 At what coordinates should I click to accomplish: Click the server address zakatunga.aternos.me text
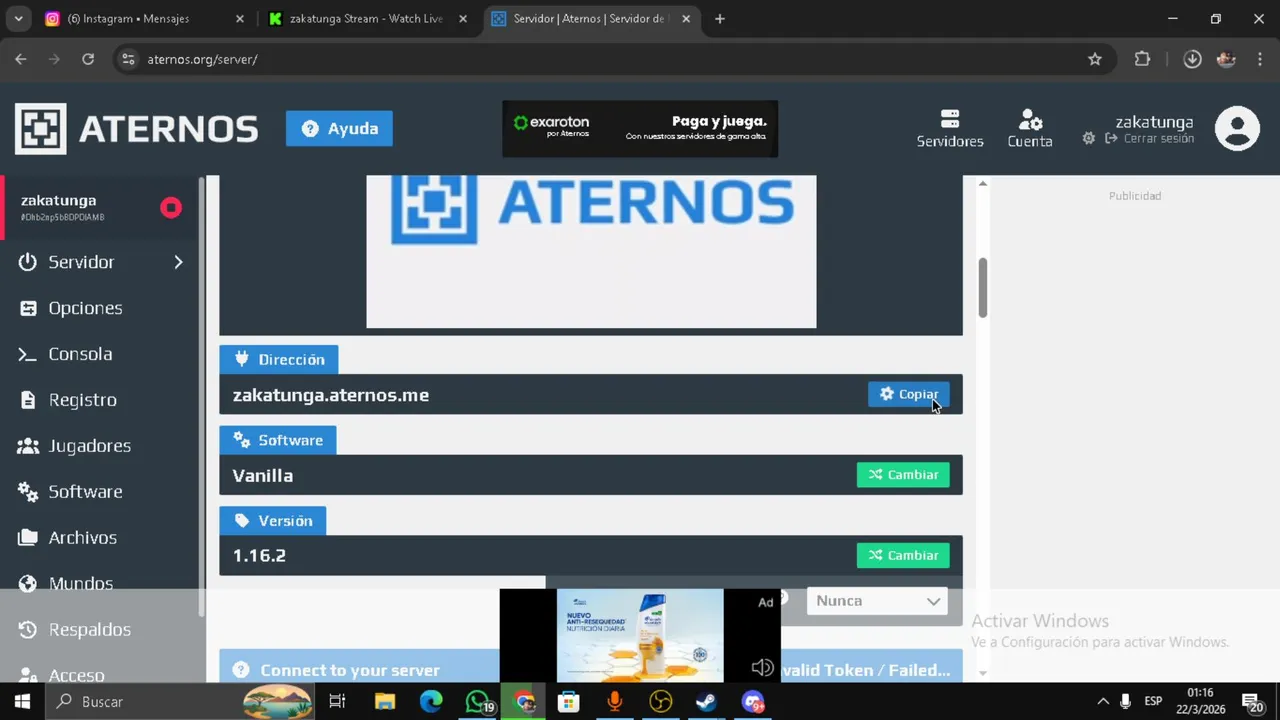pos(331,395)
